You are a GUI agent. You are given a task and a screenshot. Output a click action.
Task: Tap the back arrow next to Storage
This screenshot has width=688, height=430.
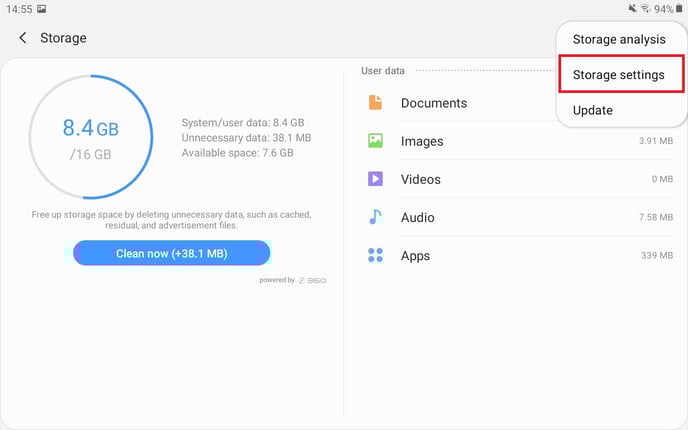[23, 38]
